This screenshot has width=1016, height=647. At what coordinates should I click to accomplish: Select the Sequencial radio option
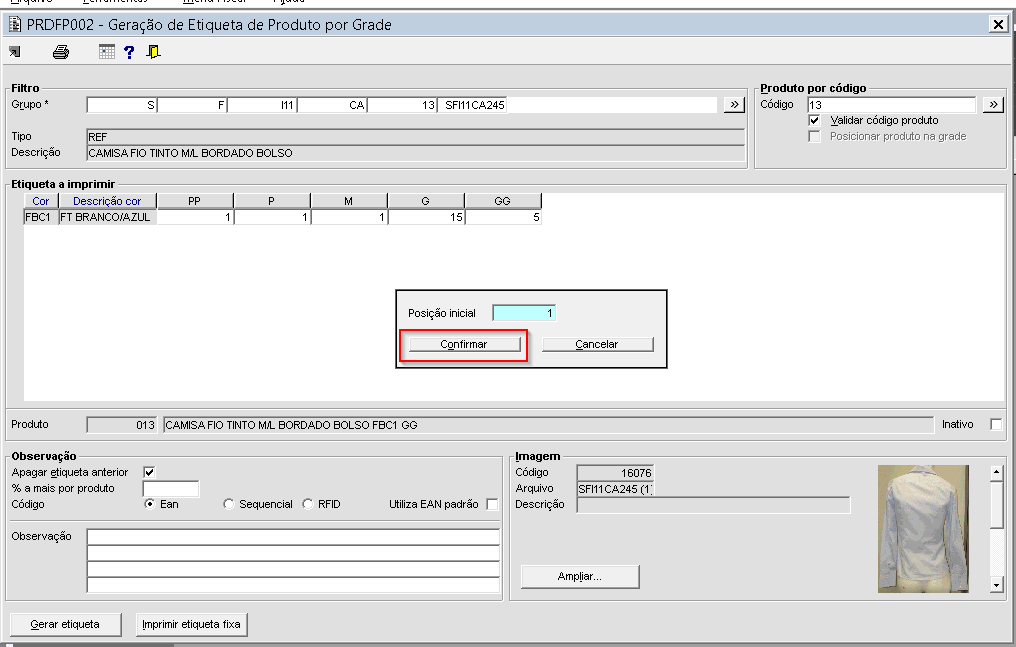coord(228,504)
